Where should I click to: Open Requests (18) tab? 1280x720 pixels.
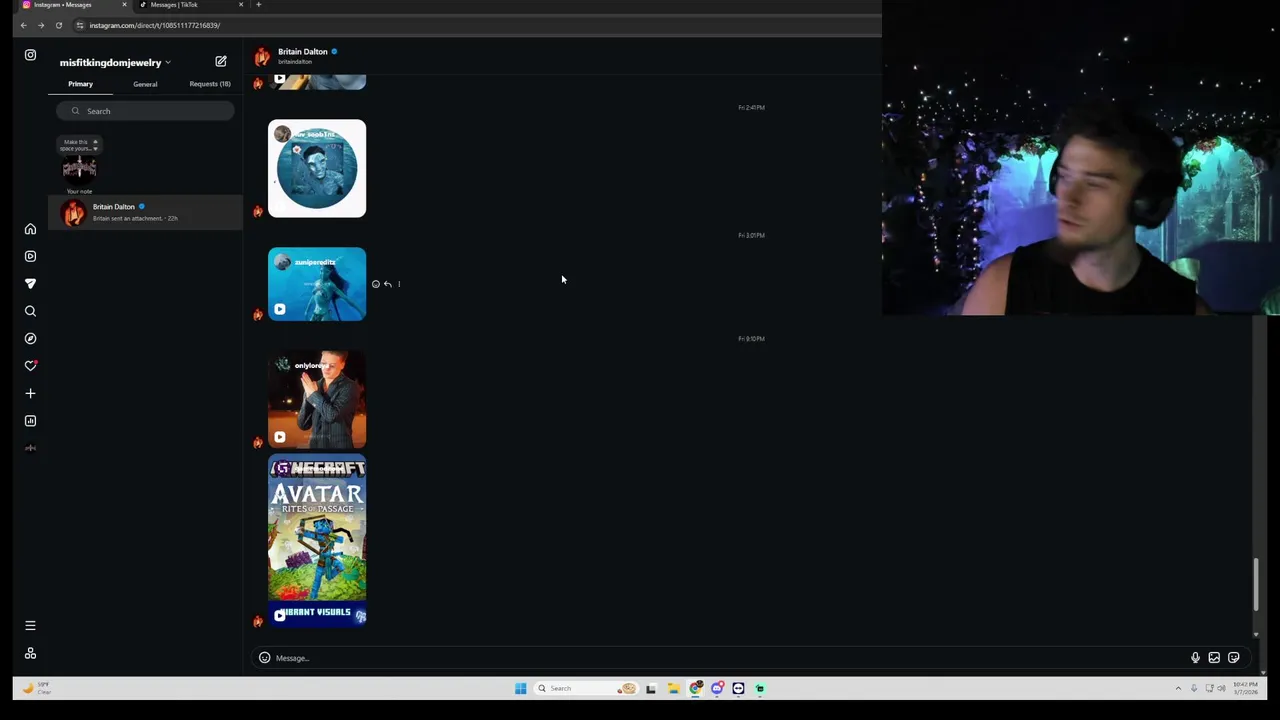pos(210,84)
